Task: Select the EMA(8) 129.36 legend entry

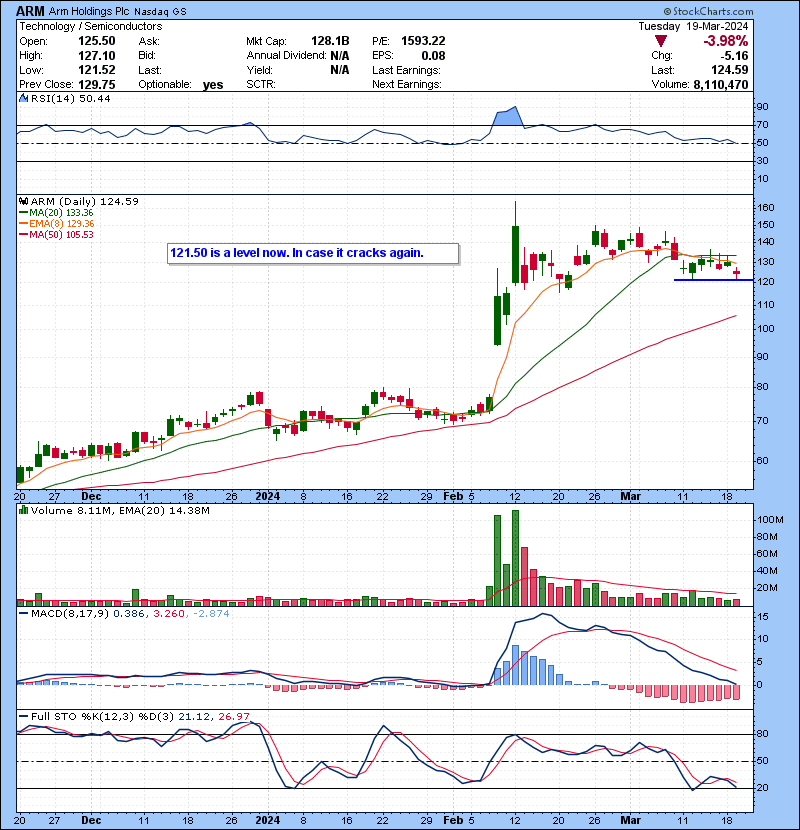Action: (57, 224)
